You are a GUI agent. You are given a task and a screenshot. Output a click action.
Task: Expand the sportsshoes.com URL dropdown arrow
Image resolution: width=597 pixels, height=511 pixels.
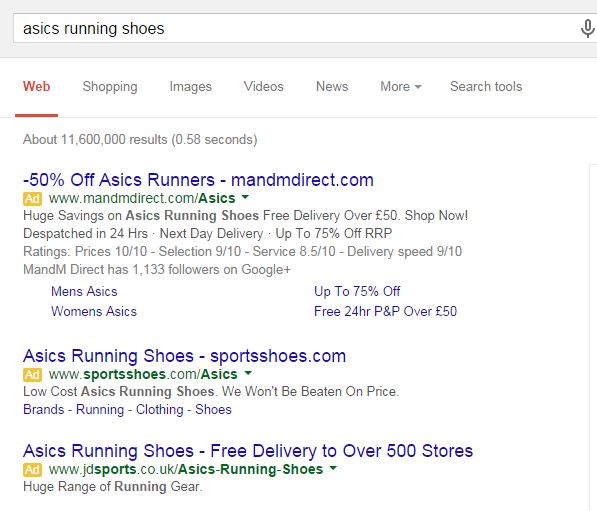248,373
